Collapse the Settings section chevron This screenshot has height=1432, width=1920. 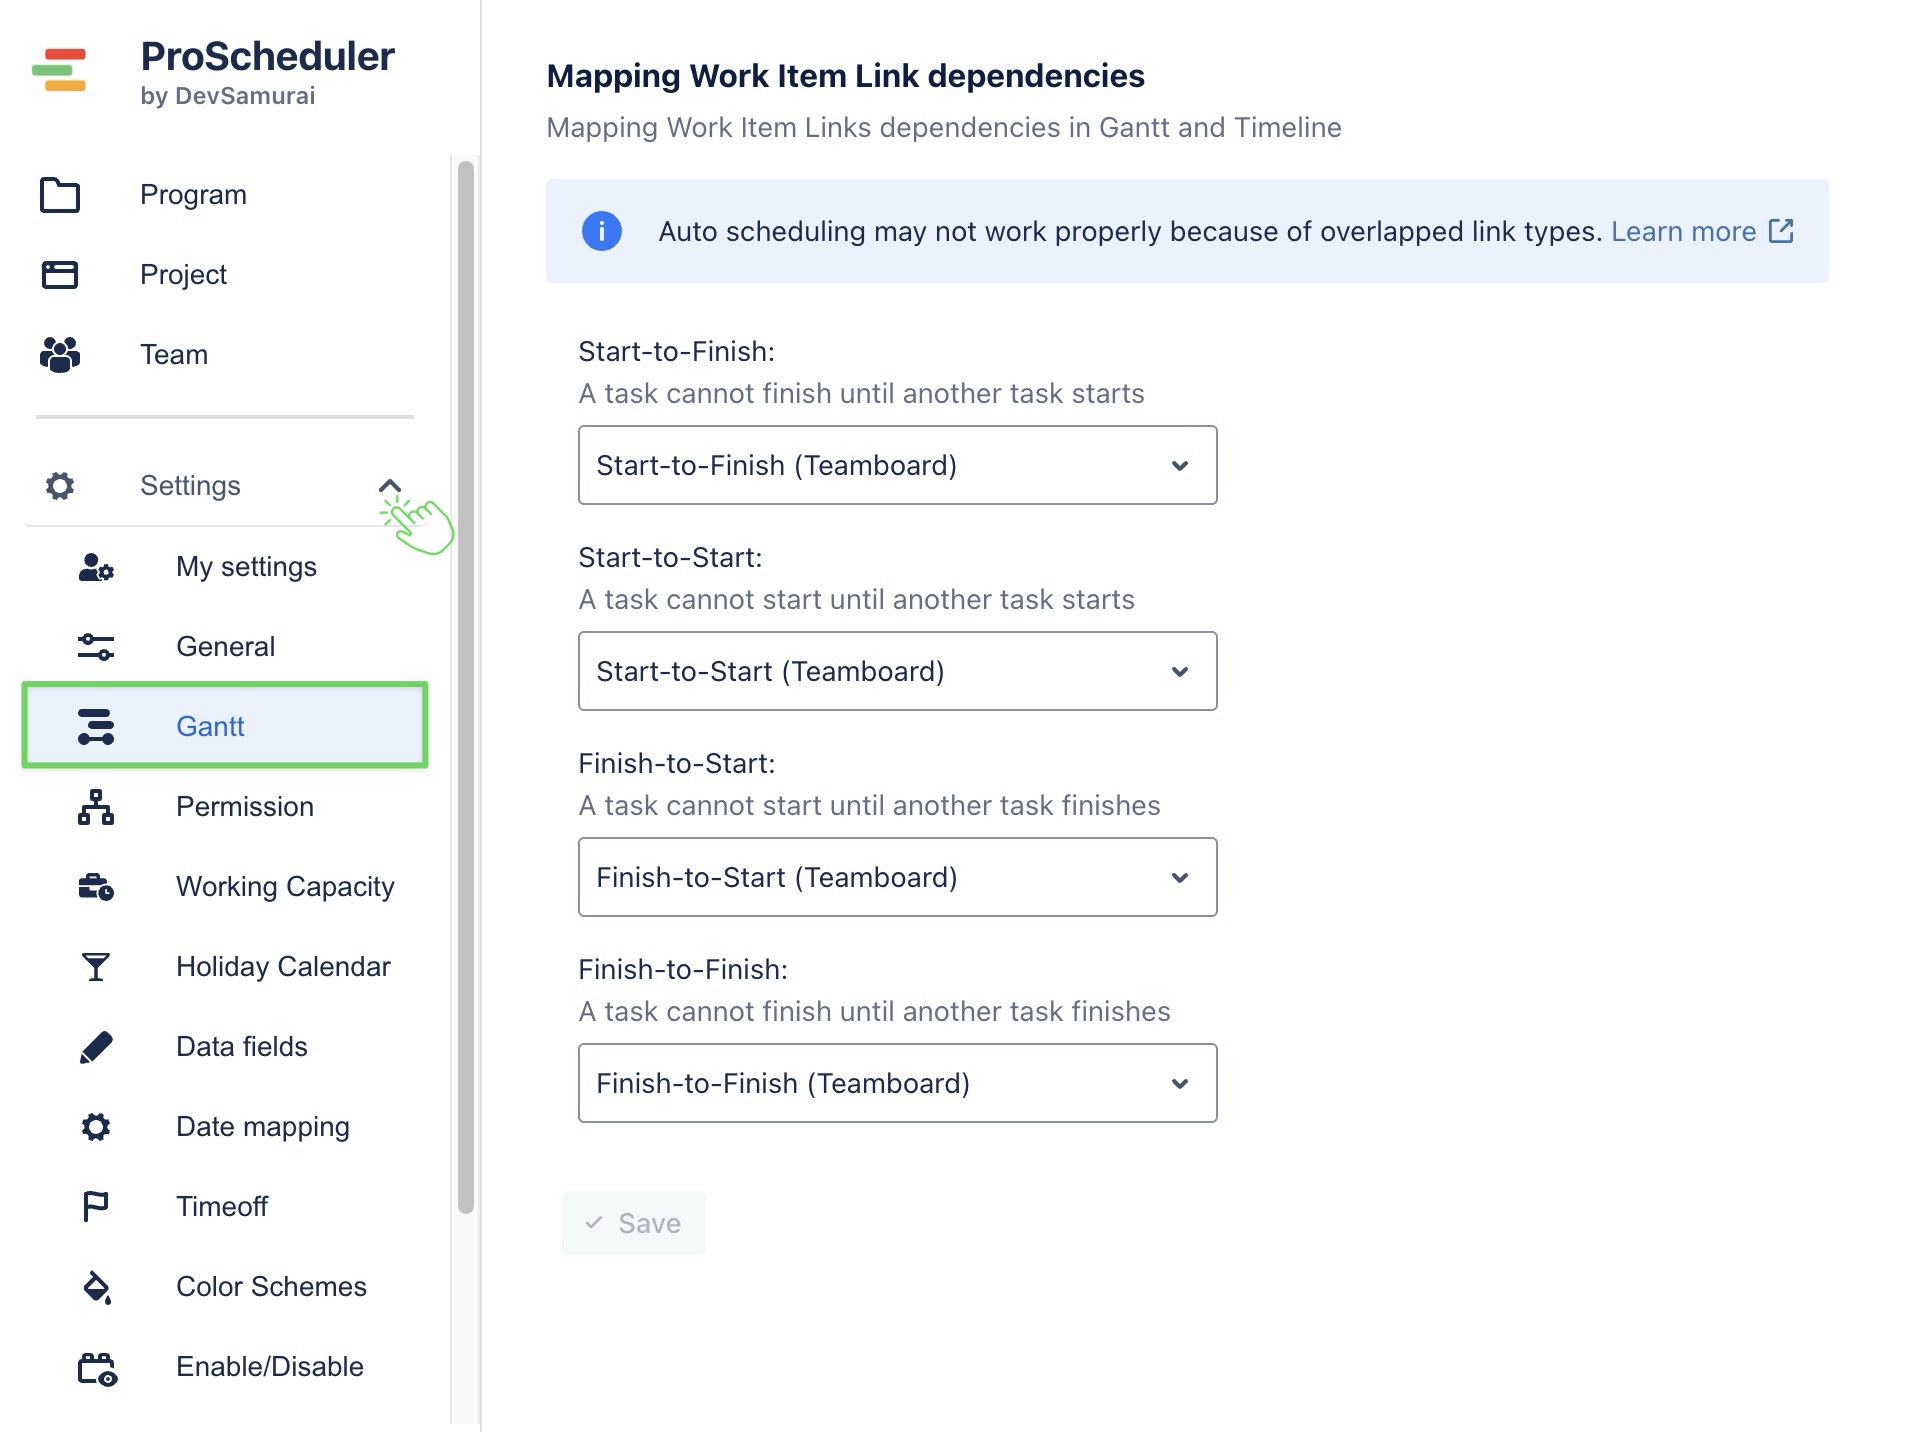pos(390,486)
